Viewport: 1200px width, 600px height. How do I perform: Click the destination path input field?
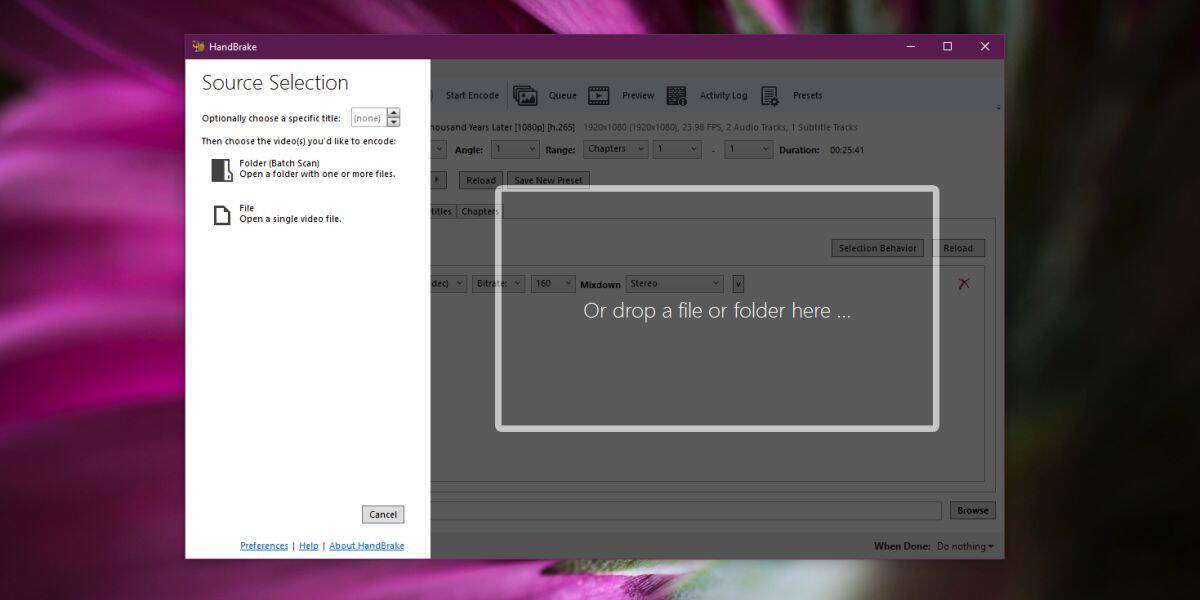pyautogui.click(x=686, y=510)
